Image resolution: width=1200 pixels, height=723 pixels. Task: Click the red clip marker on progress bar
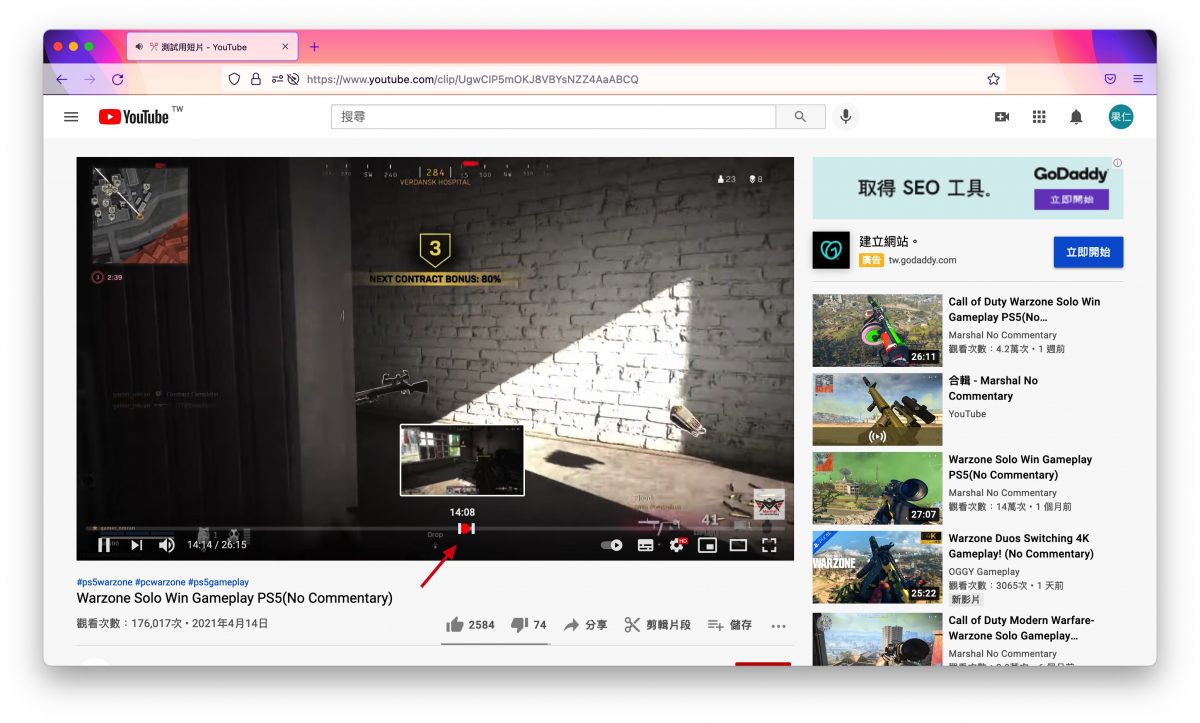466,528
